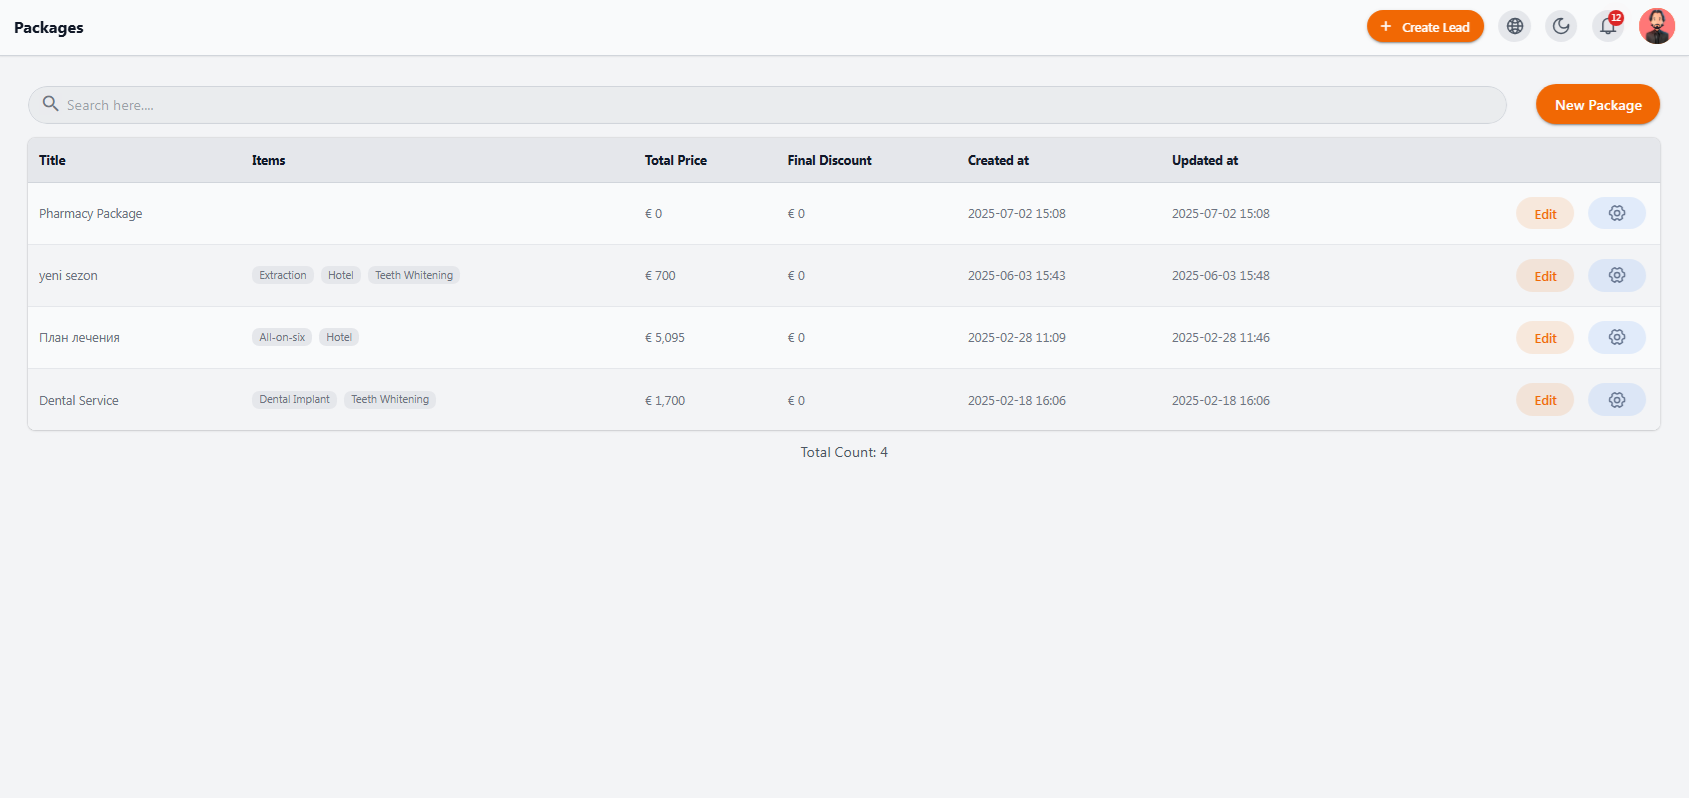Image resolution: width=1689 pixels, height=798 pixels.
Task: Open user profile avatar menu
Action: tap(1656, 26)
